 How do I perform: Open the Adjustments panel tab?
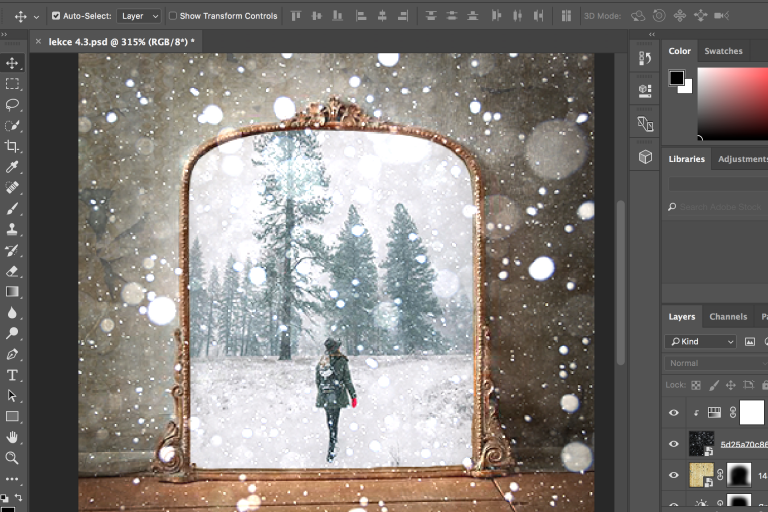tap(742, 159)
